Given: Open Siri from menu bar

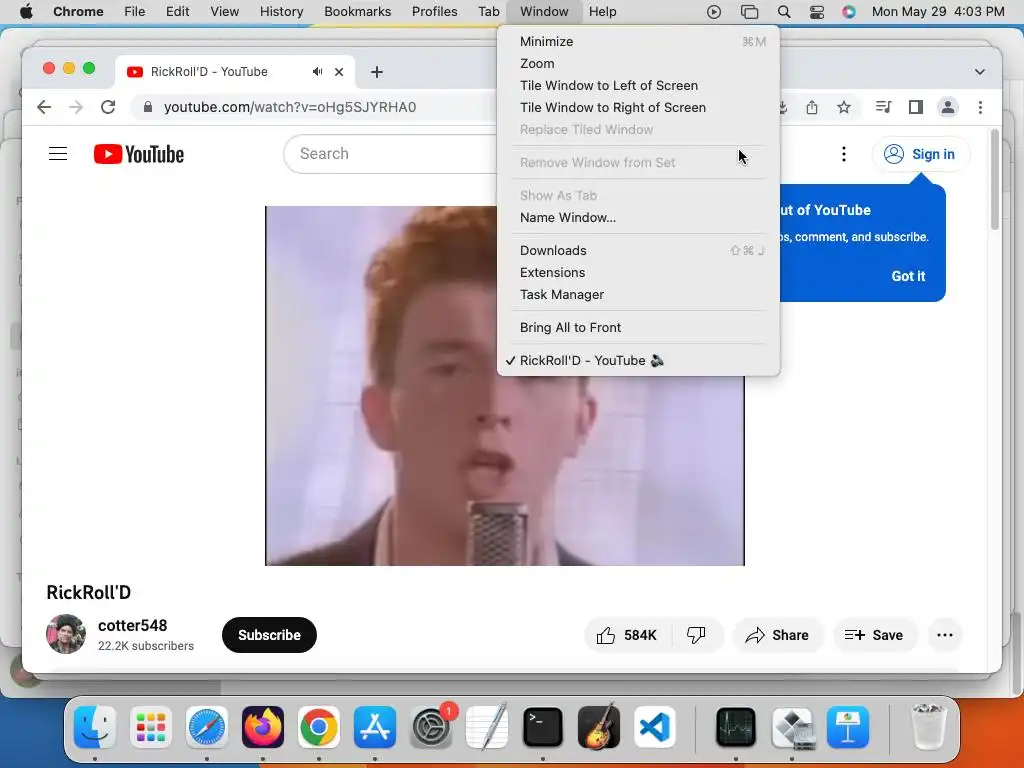Looking at the screenshot, I should 848,12.
